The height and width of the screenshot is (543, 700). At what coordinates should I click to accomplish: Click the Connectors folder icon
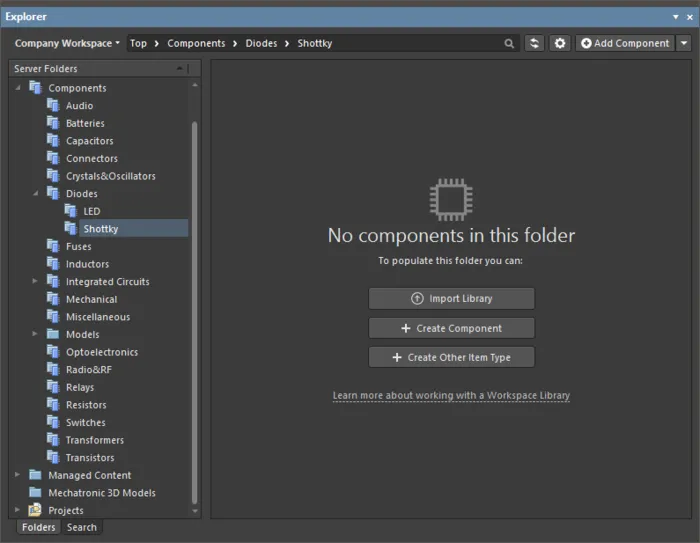point(53,158)
